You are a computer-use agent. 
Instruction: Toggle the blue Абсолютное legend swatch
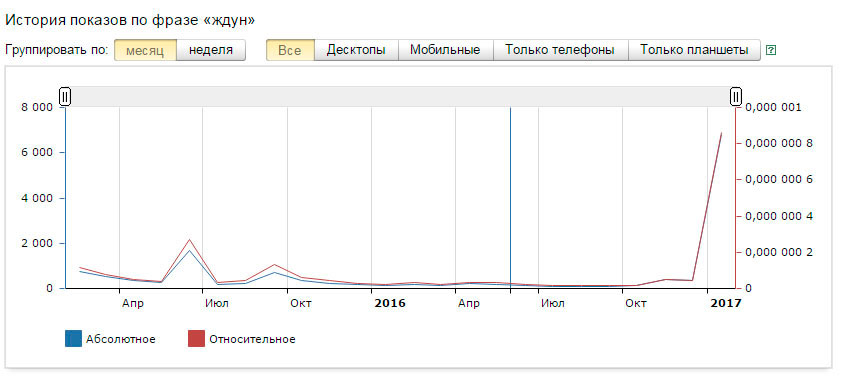pyautogui.click(x=73, y=339)
